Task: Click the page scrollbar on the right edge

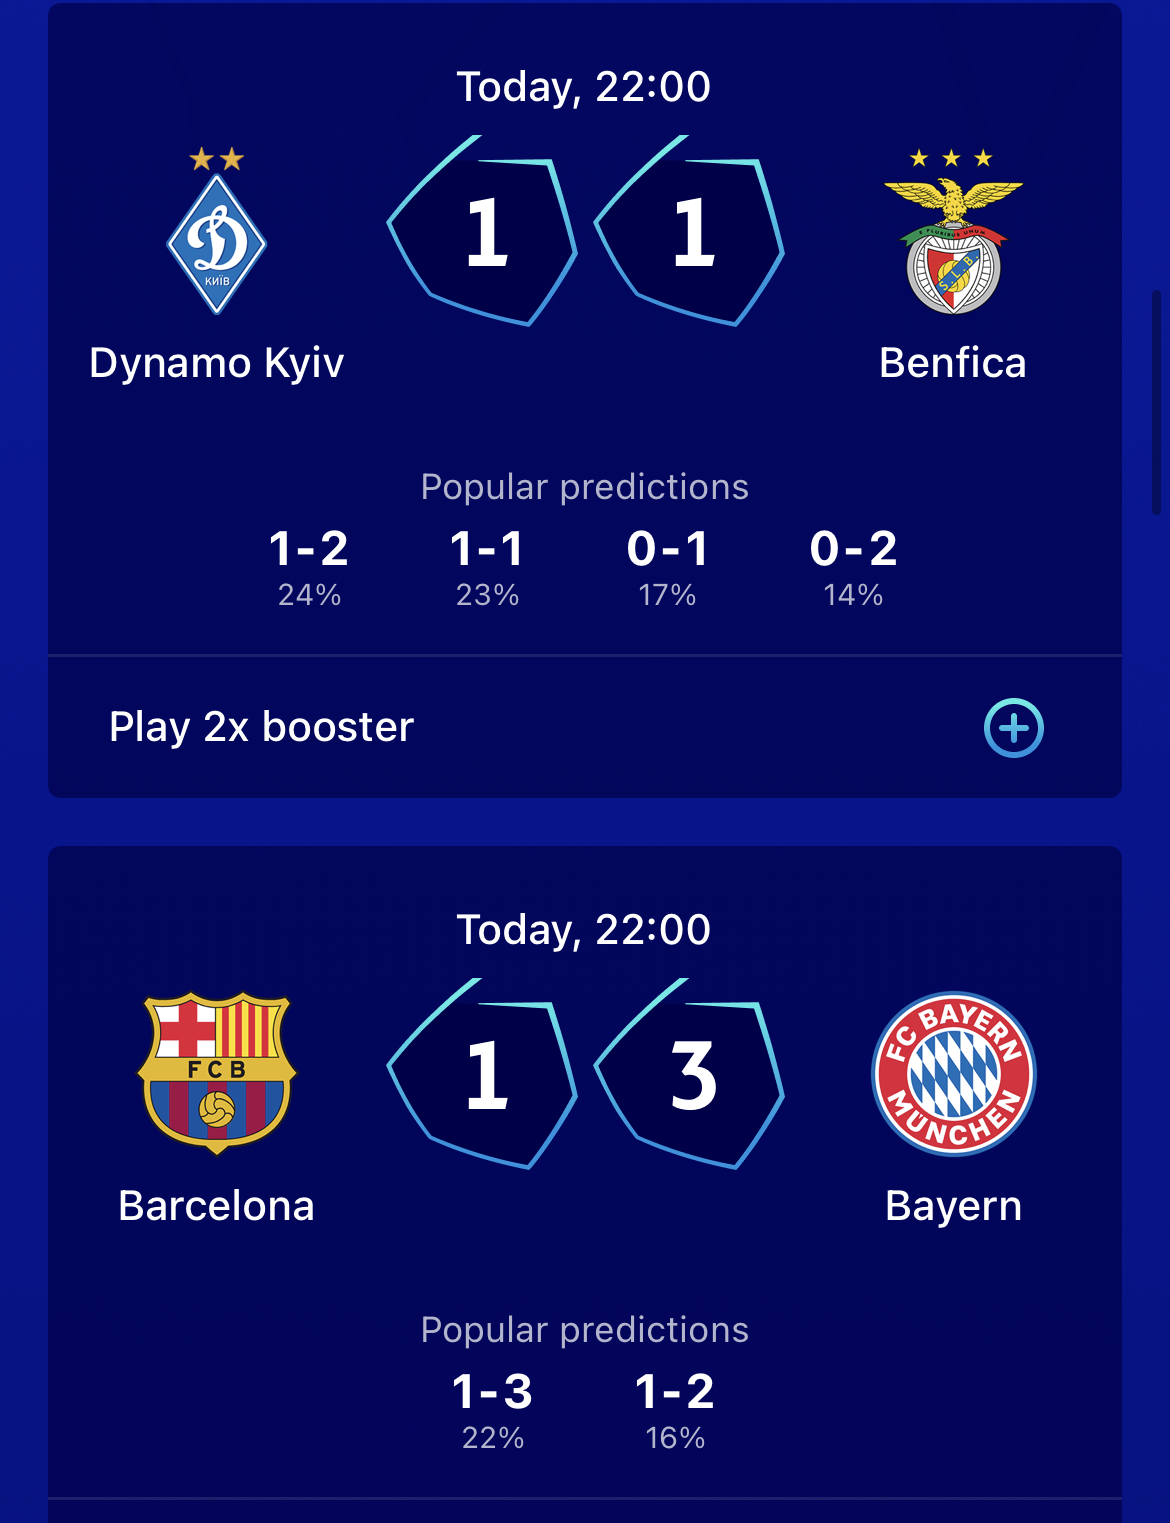Action: click(x=1158, y=400)
